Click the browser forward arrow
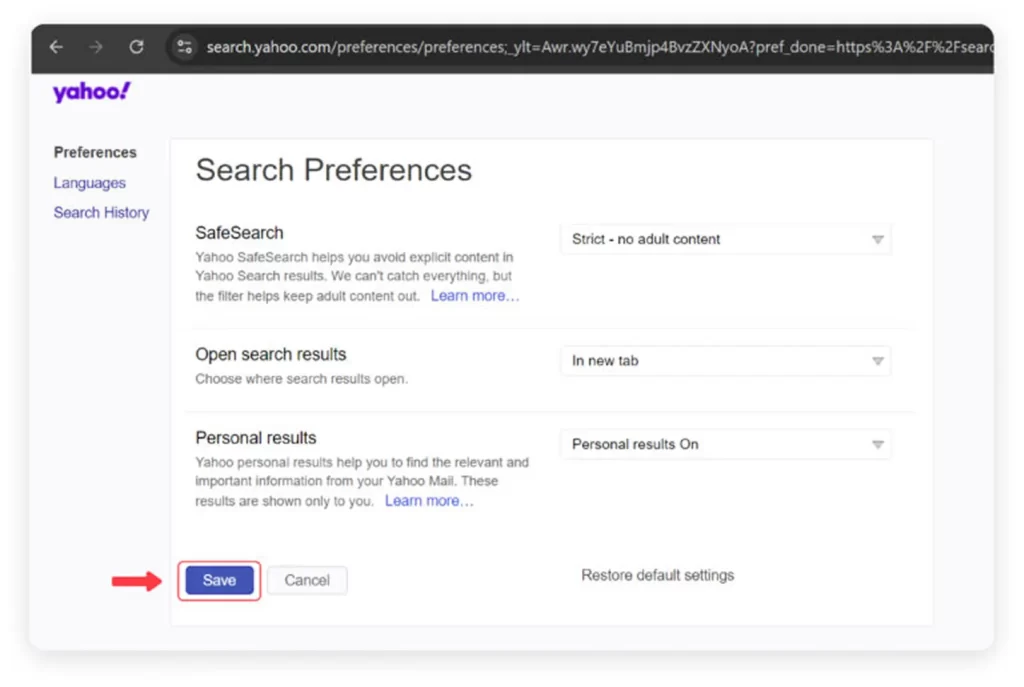 [96, 47]
